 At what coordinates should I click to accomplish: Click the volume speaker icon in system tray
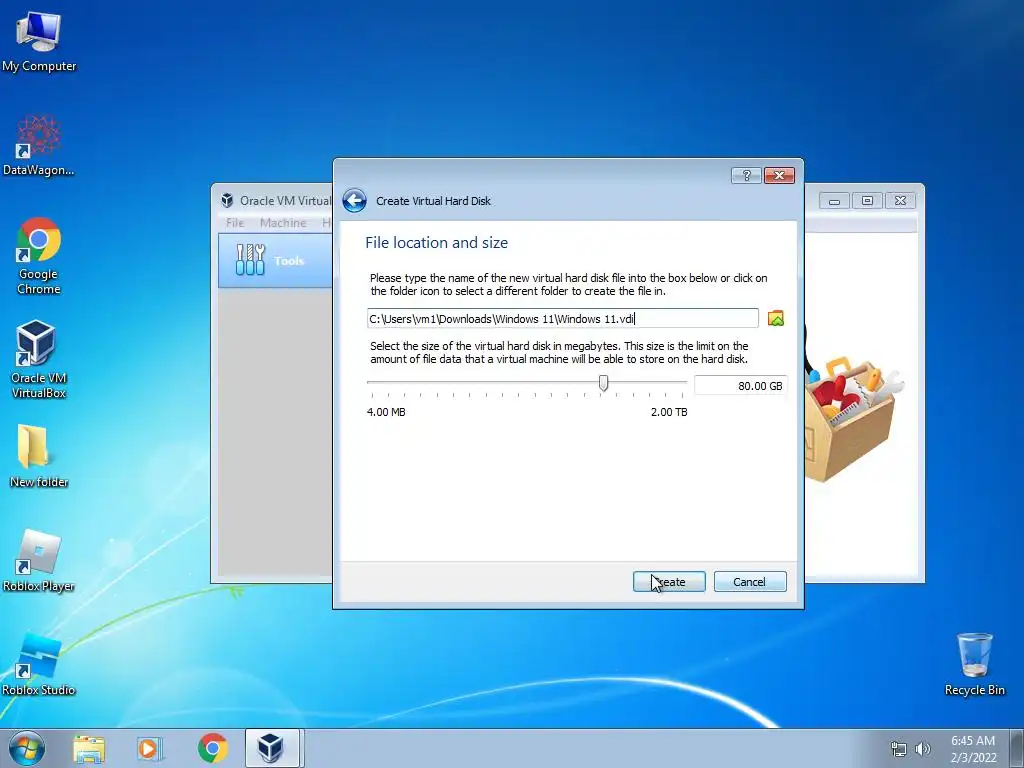pyautogui.click(x=923, y=749)
